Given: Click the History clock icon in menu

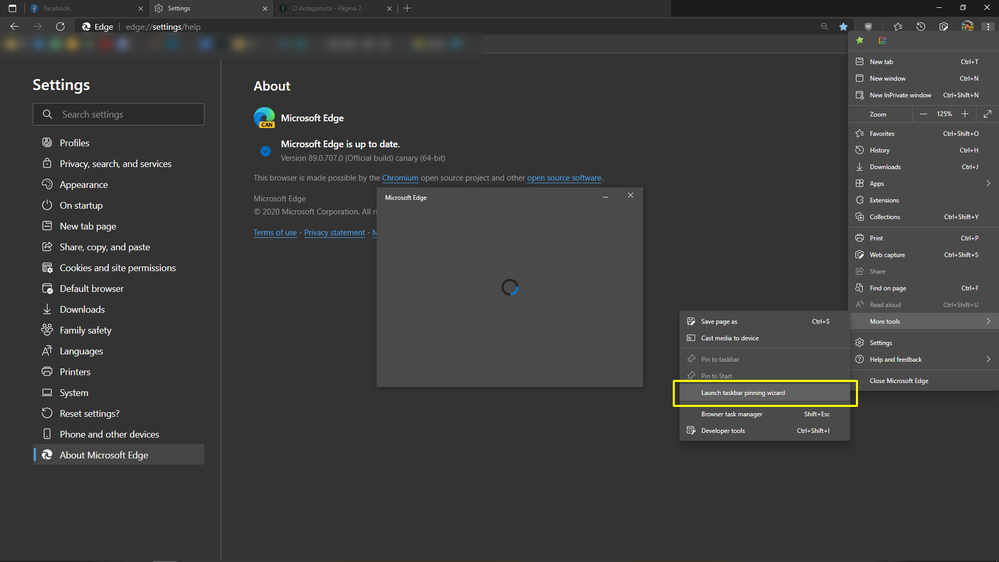Looking at the screenshot, I should click(x=859, y=150).
